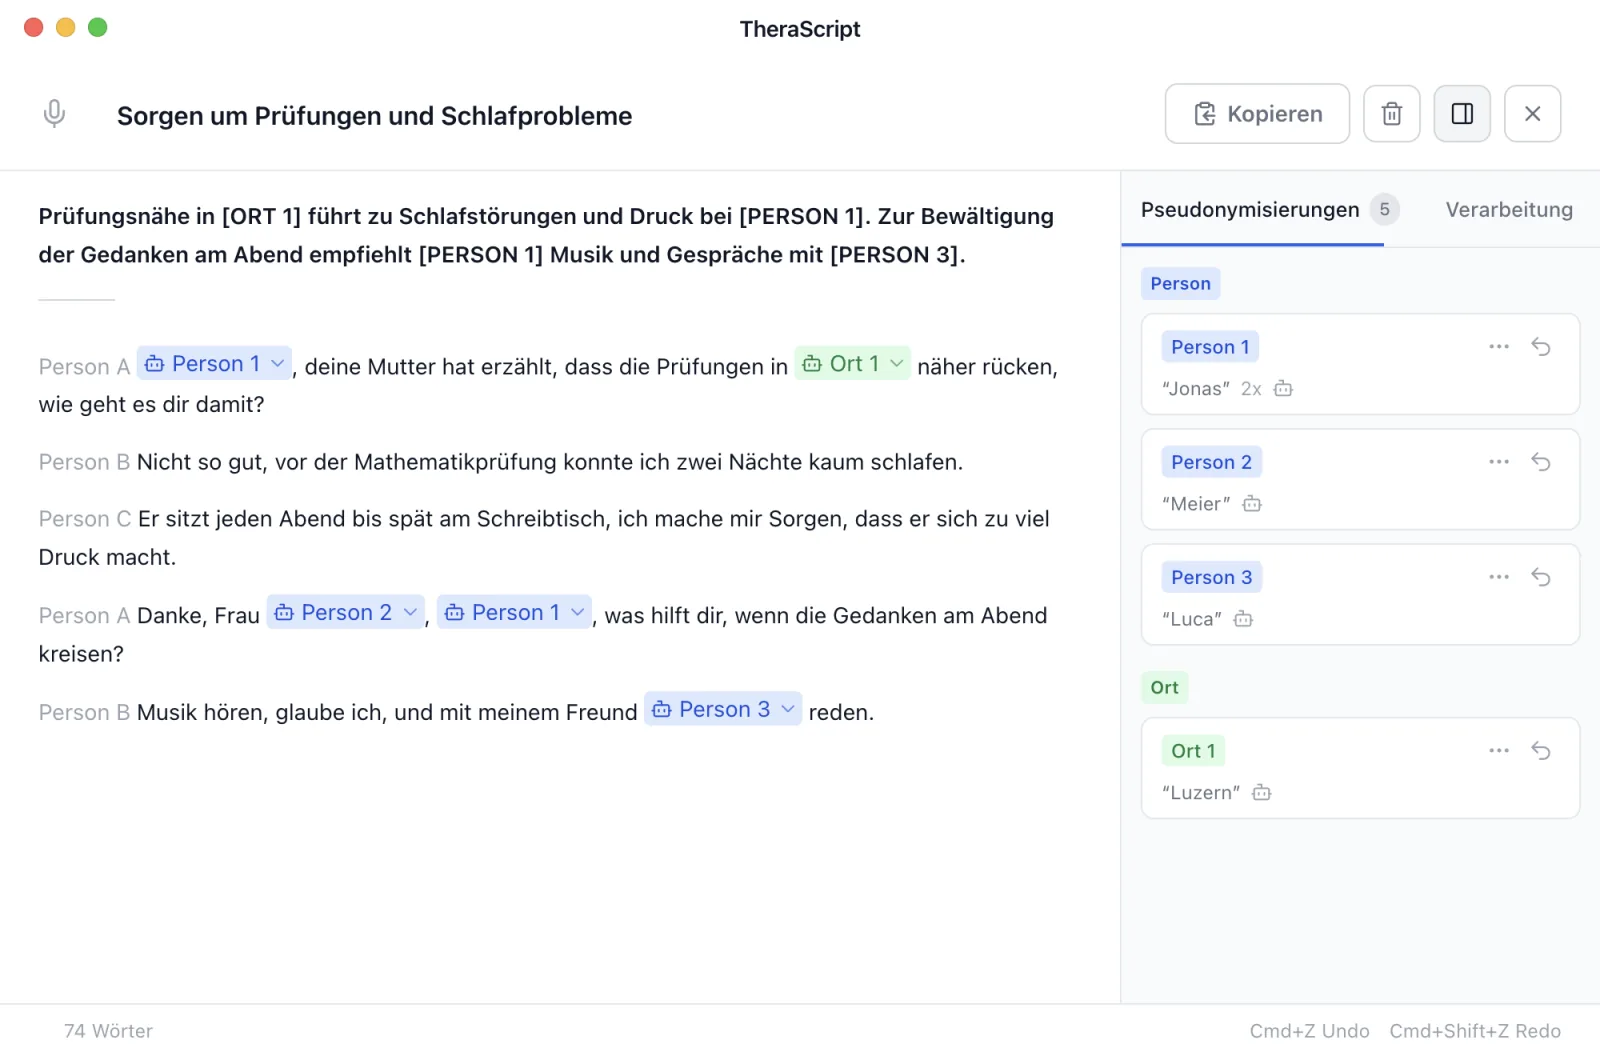
Task: Open the Ort 1 dropdown in transcript
Action: pyautogui.click(x=853, y=364)
